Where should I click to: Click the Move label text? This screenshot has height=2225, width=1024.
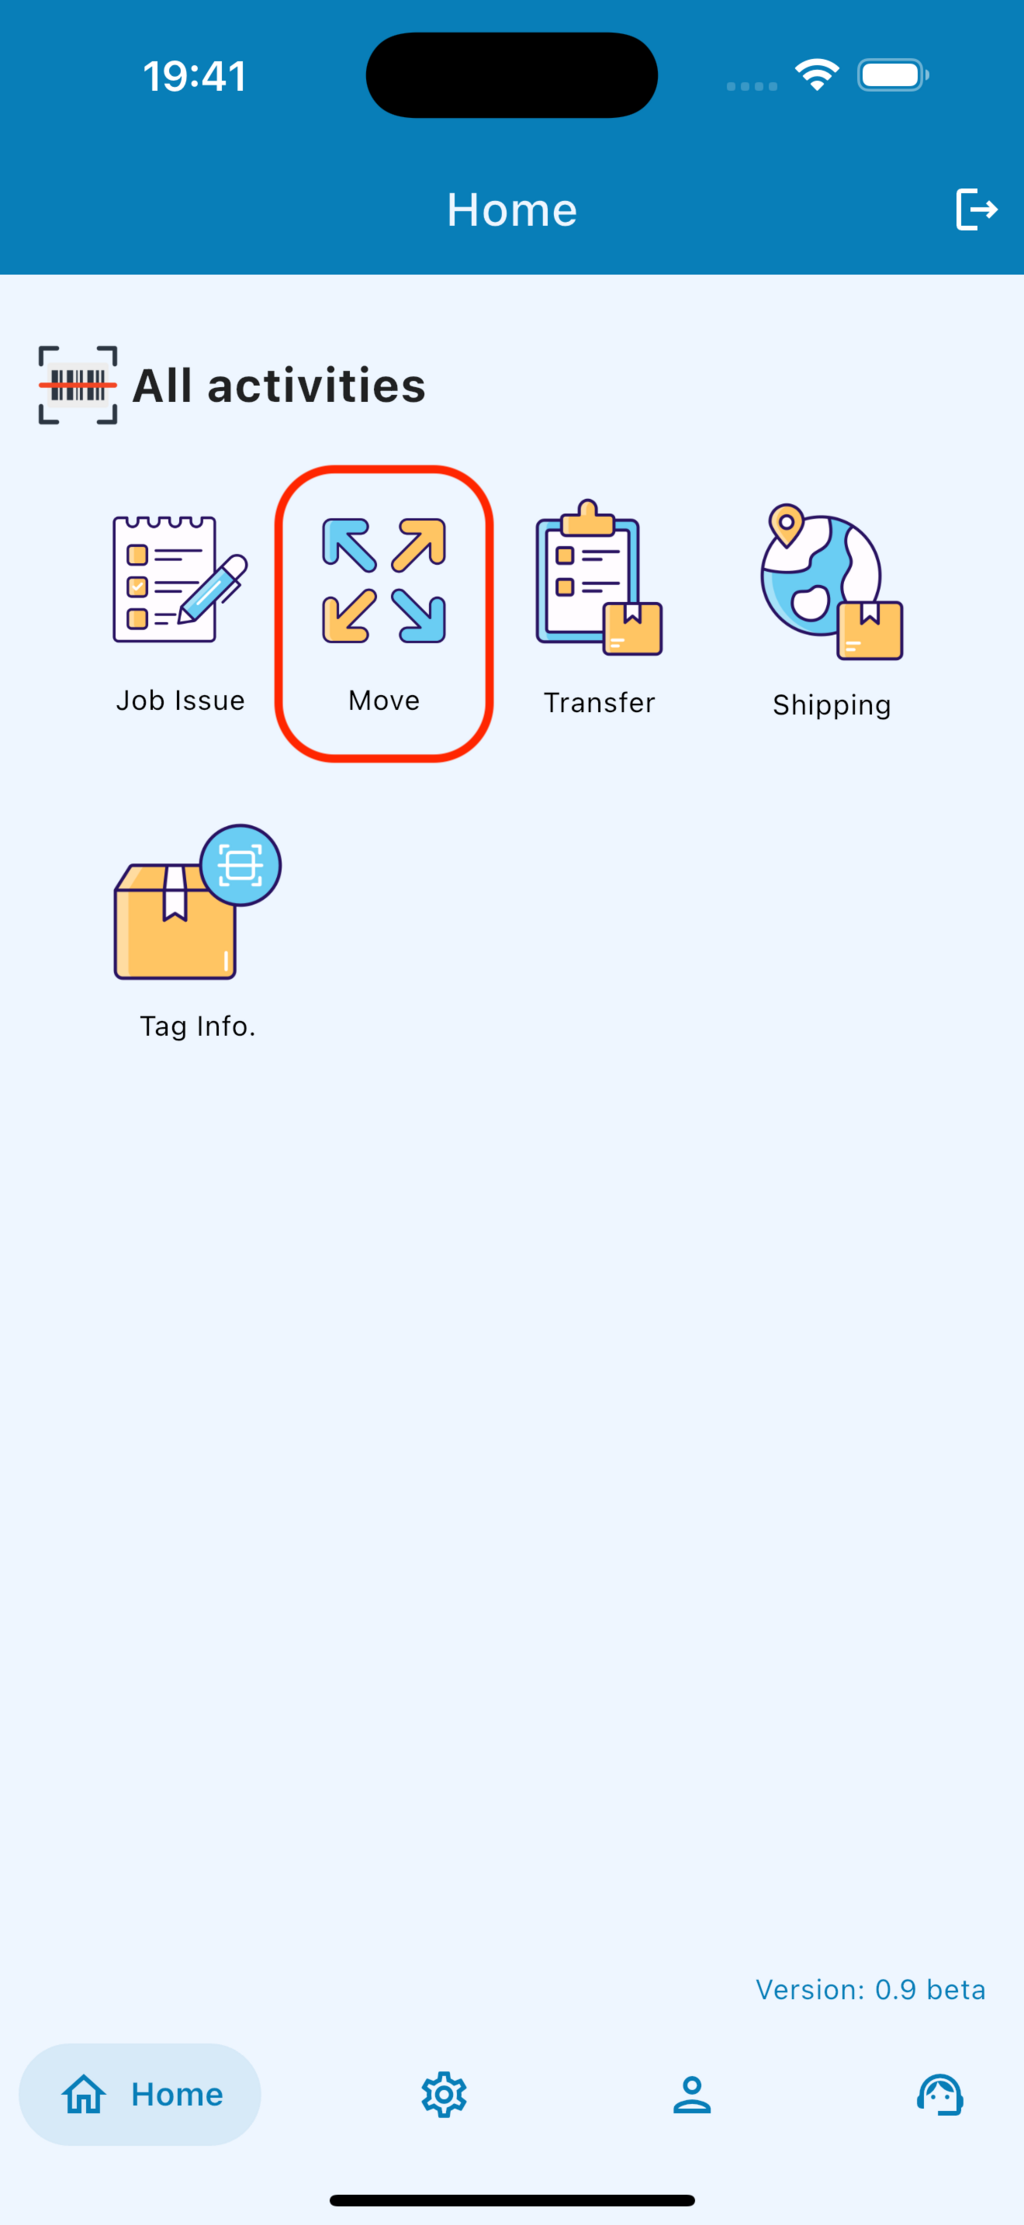click(384, 700)
